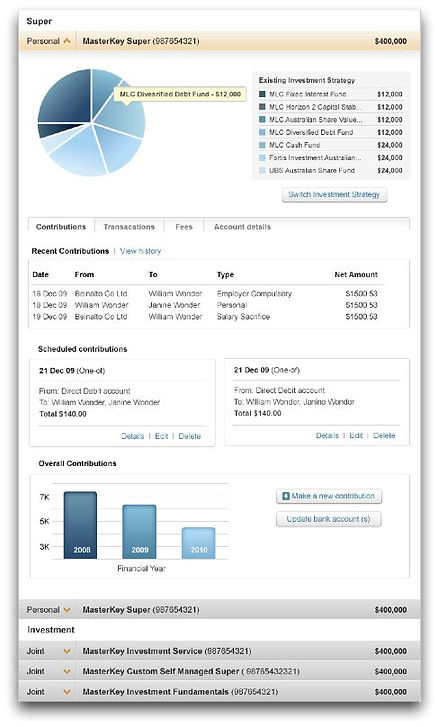This screenshot has height=727, width=438.
Task: Click the 2008 bar in Overall Contributions chart
Action: [81, 525]
